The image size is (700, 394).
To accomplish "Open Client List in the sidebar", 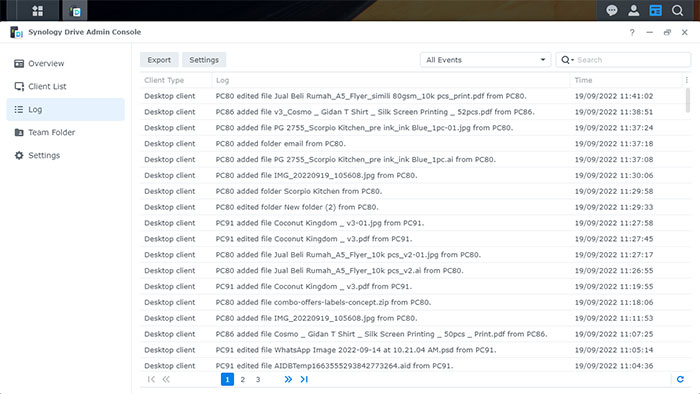I will coord(66,86).
